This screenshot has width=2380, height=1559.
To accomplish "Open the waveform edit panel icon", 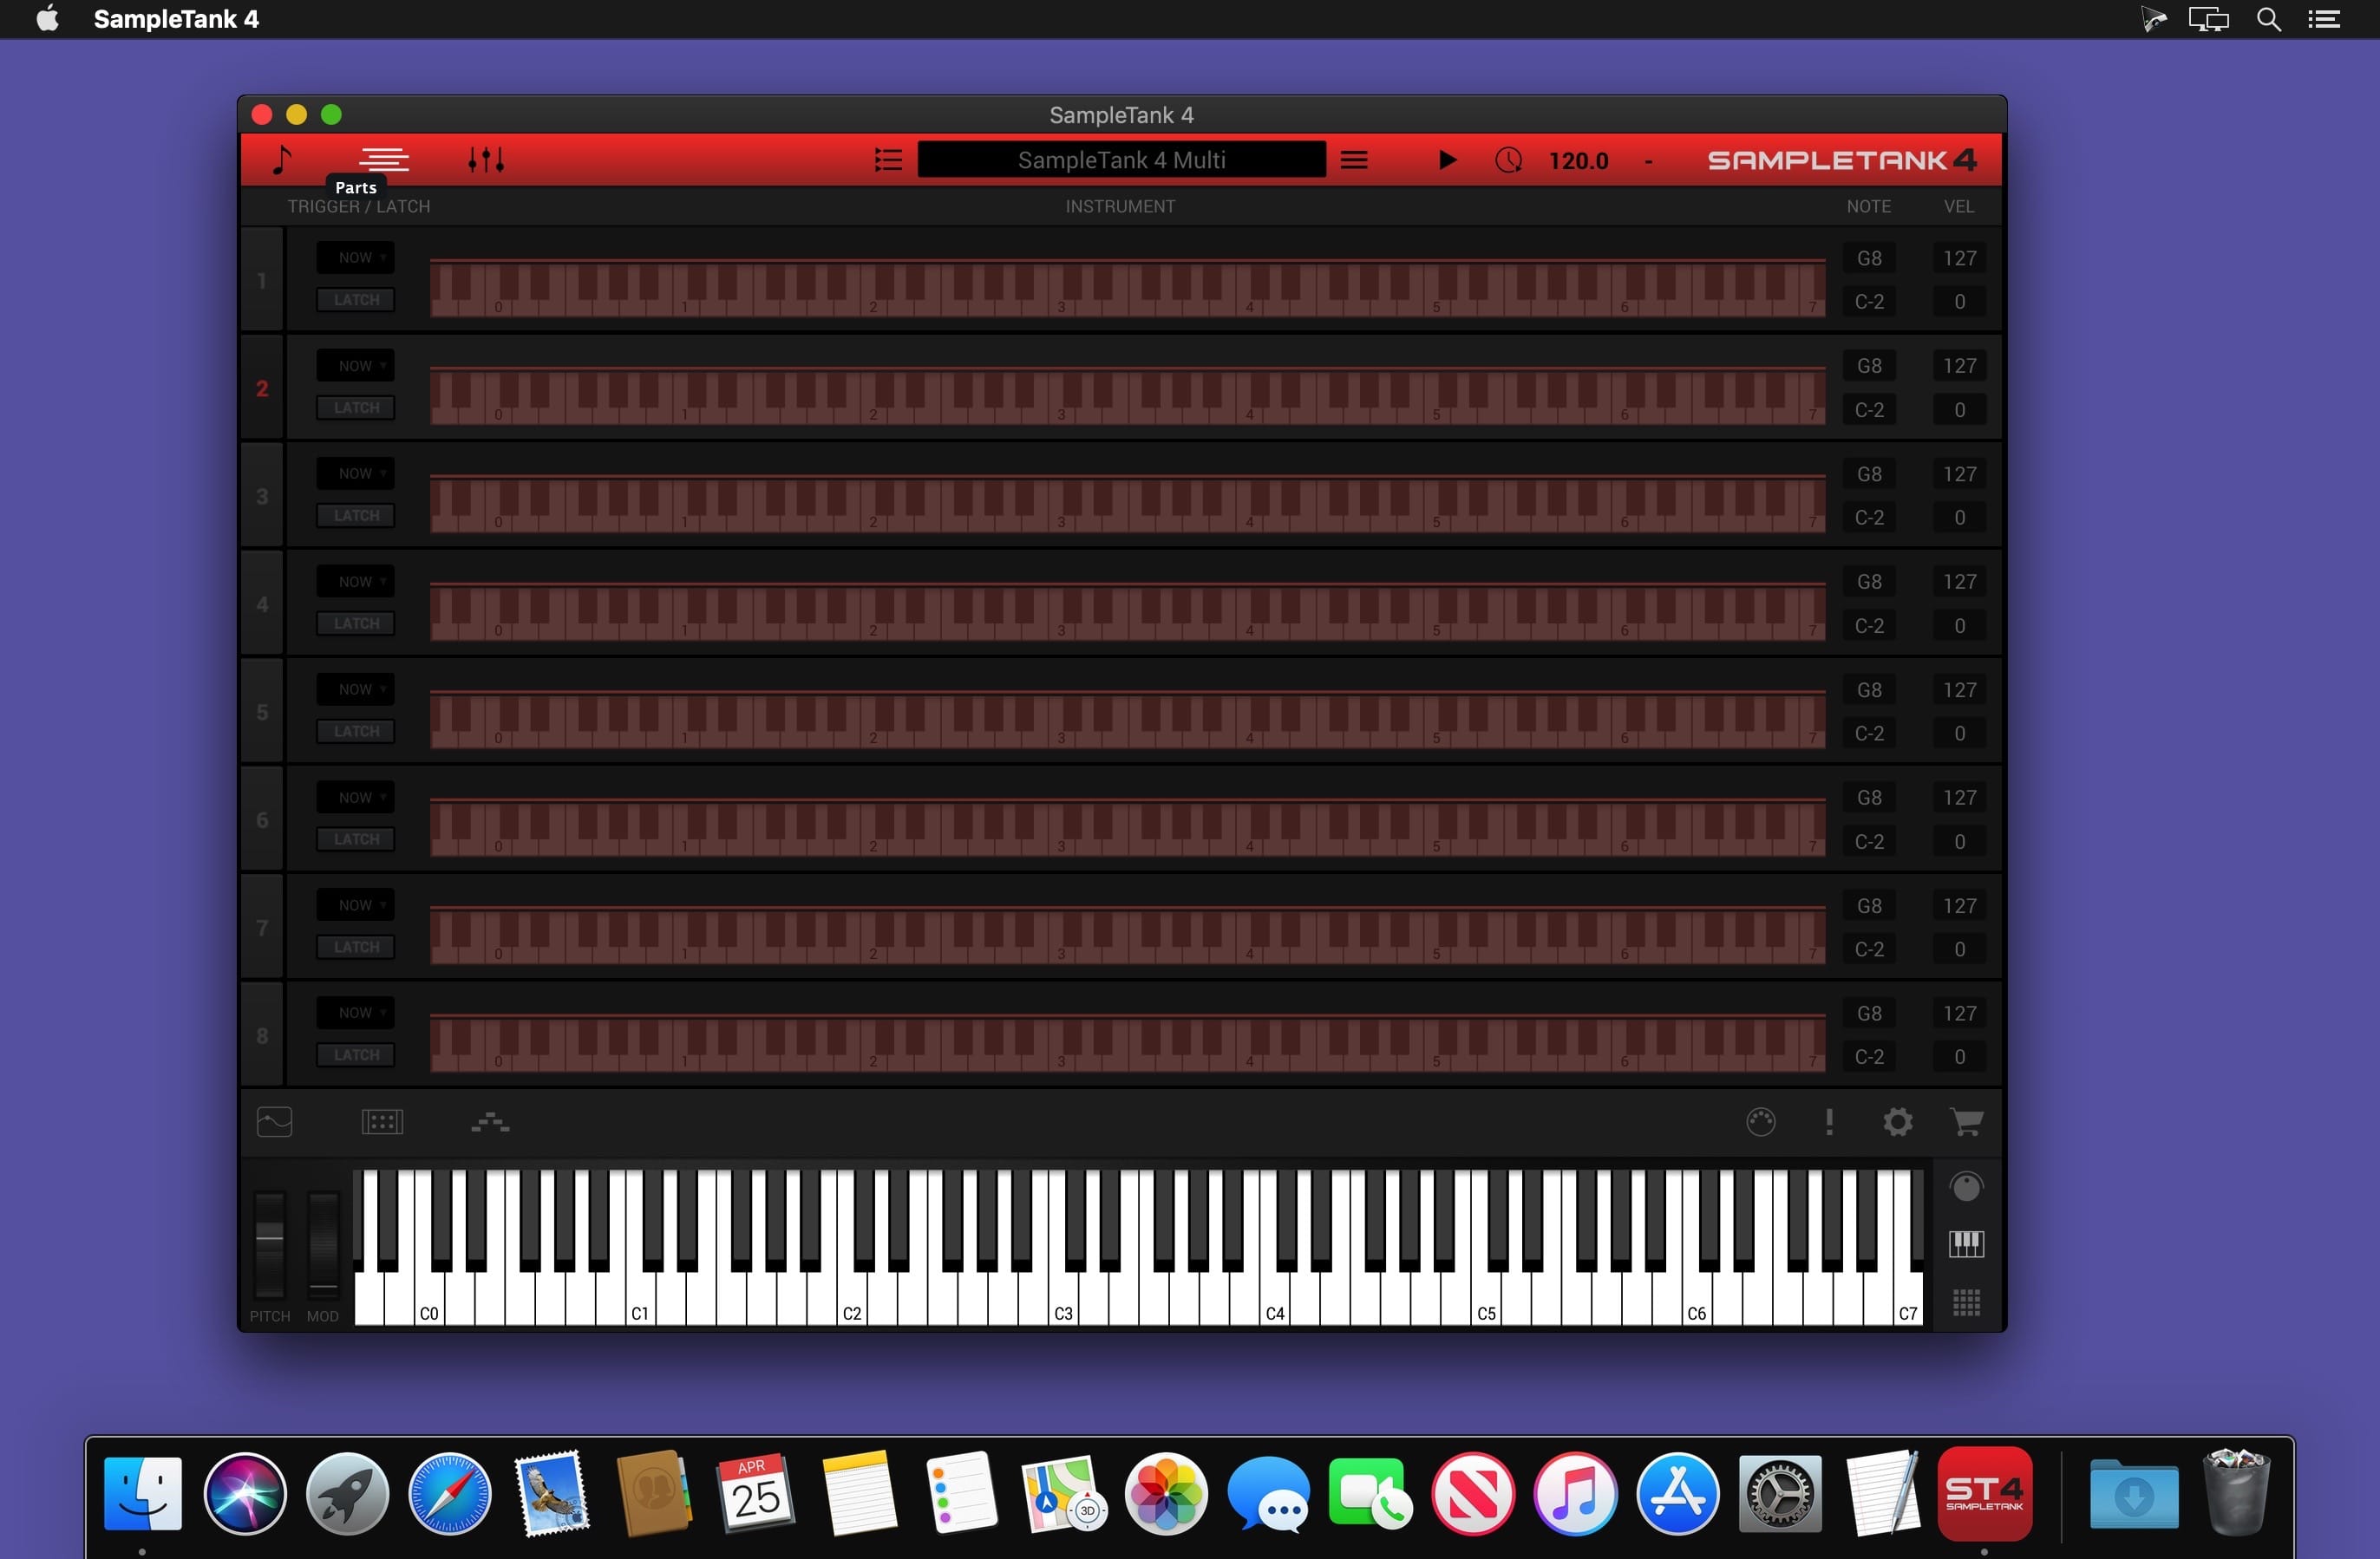I will click(274, 1122).
